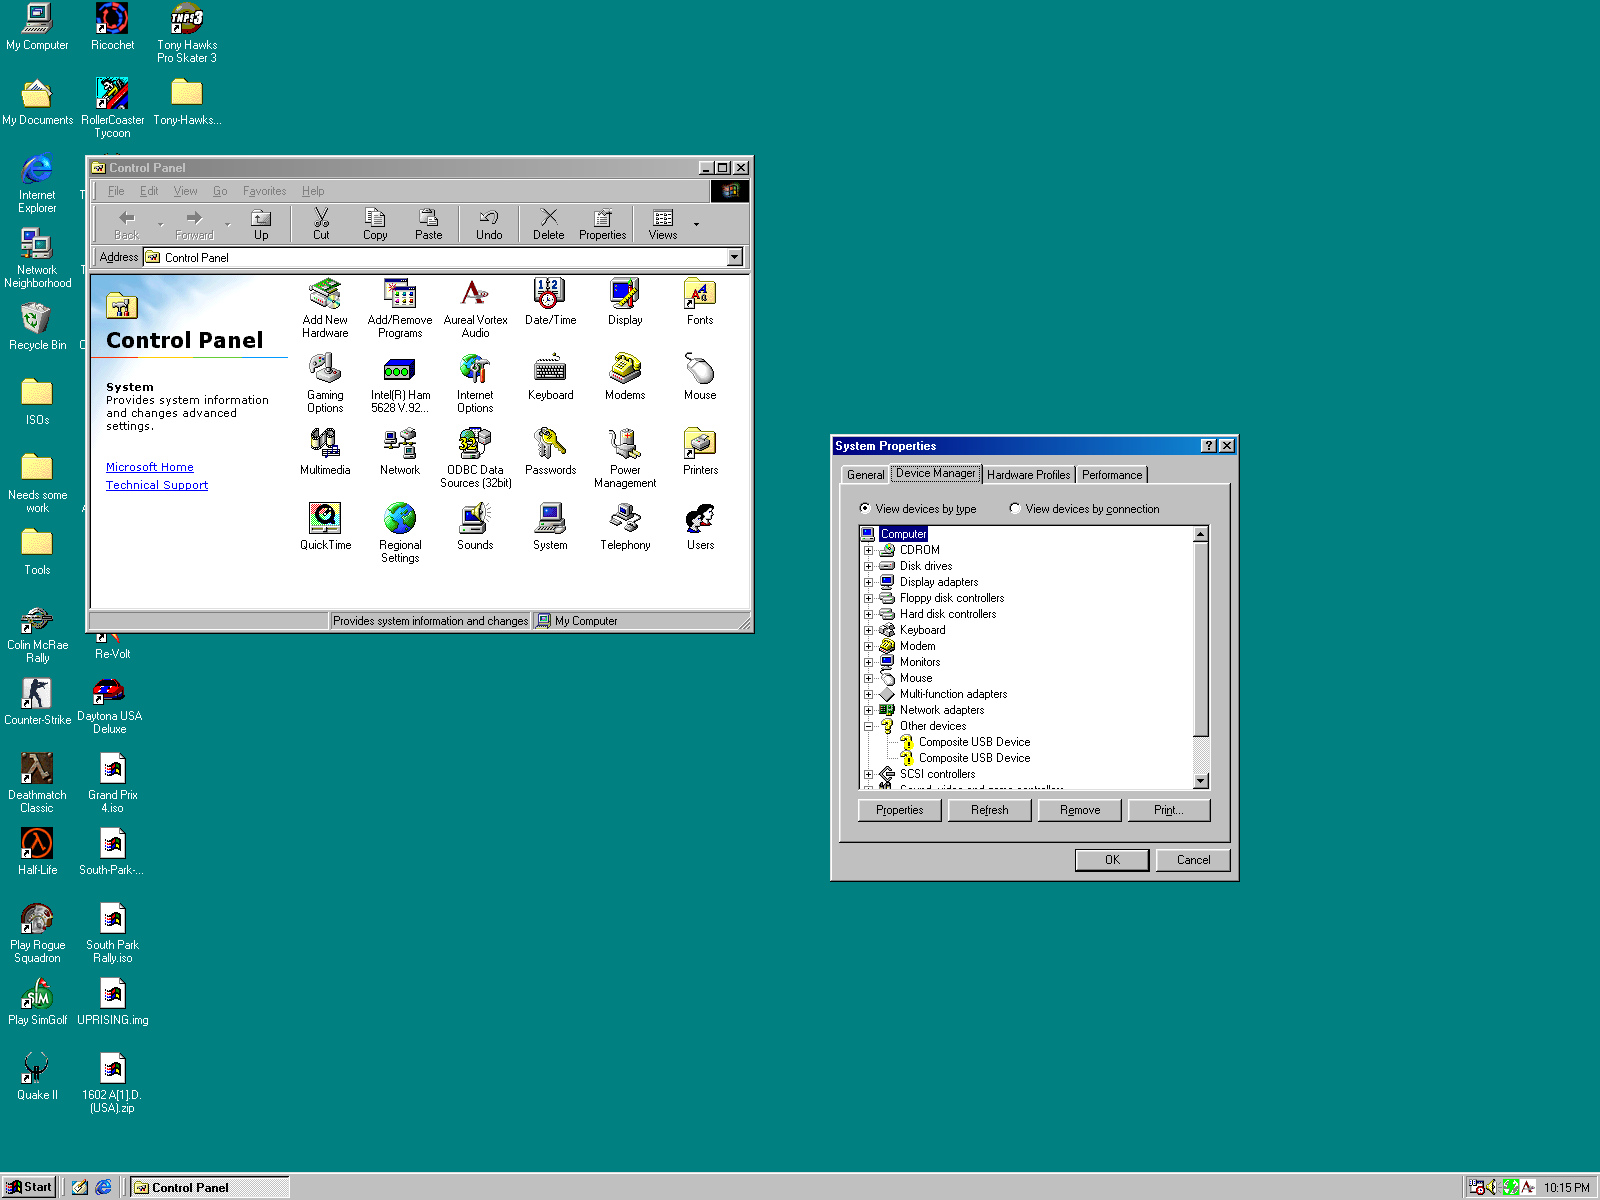Image resolution: width=1600 pixels, height=1200 pixels.
Task: Open the Sounds control panel icon
Action: (x=475, y=520)
